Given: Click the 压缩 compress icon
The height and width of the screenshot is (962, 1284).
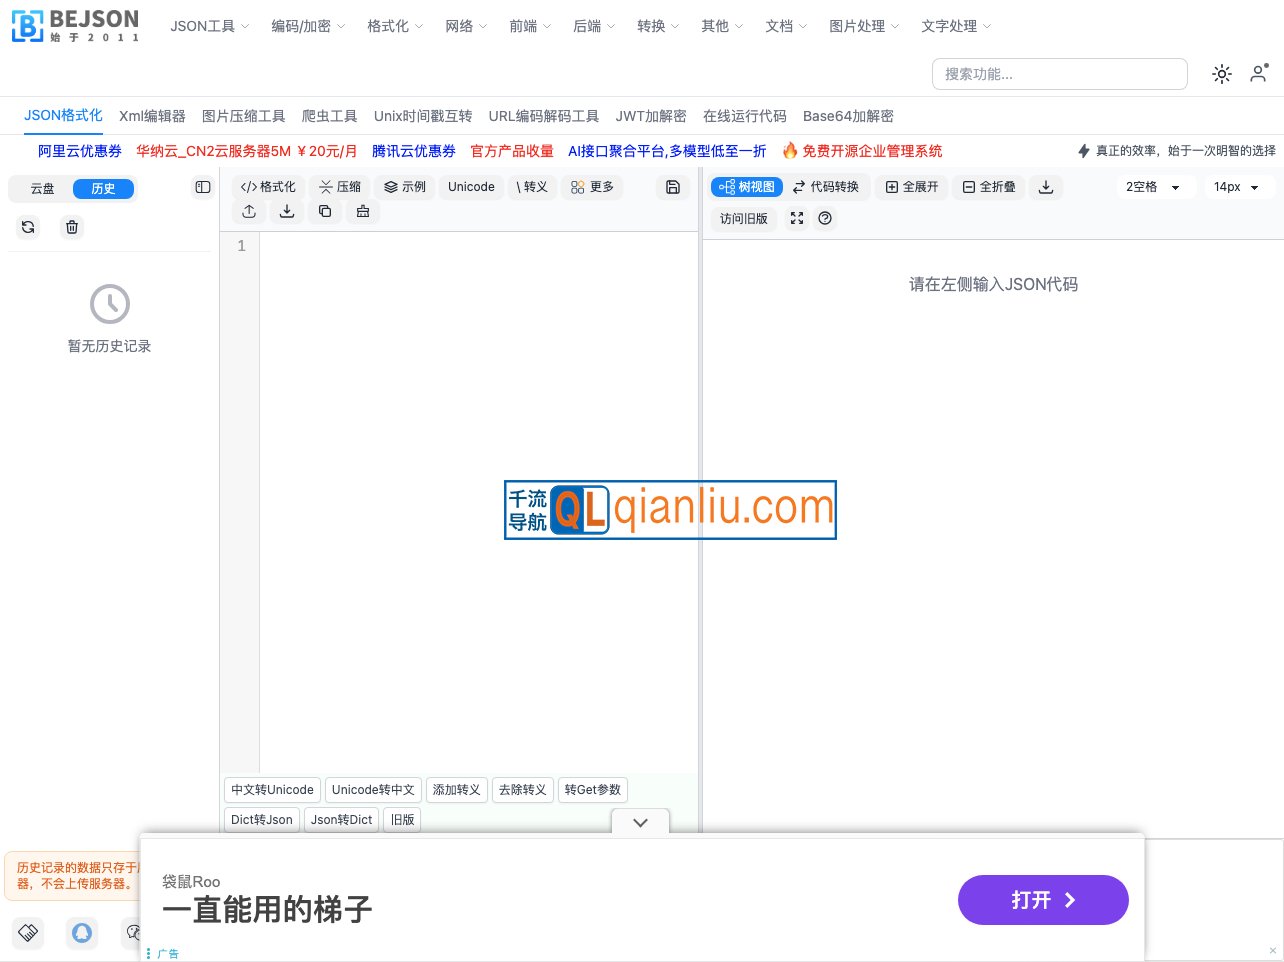Looking at the screenshot, I should click(x=339, y=187).
